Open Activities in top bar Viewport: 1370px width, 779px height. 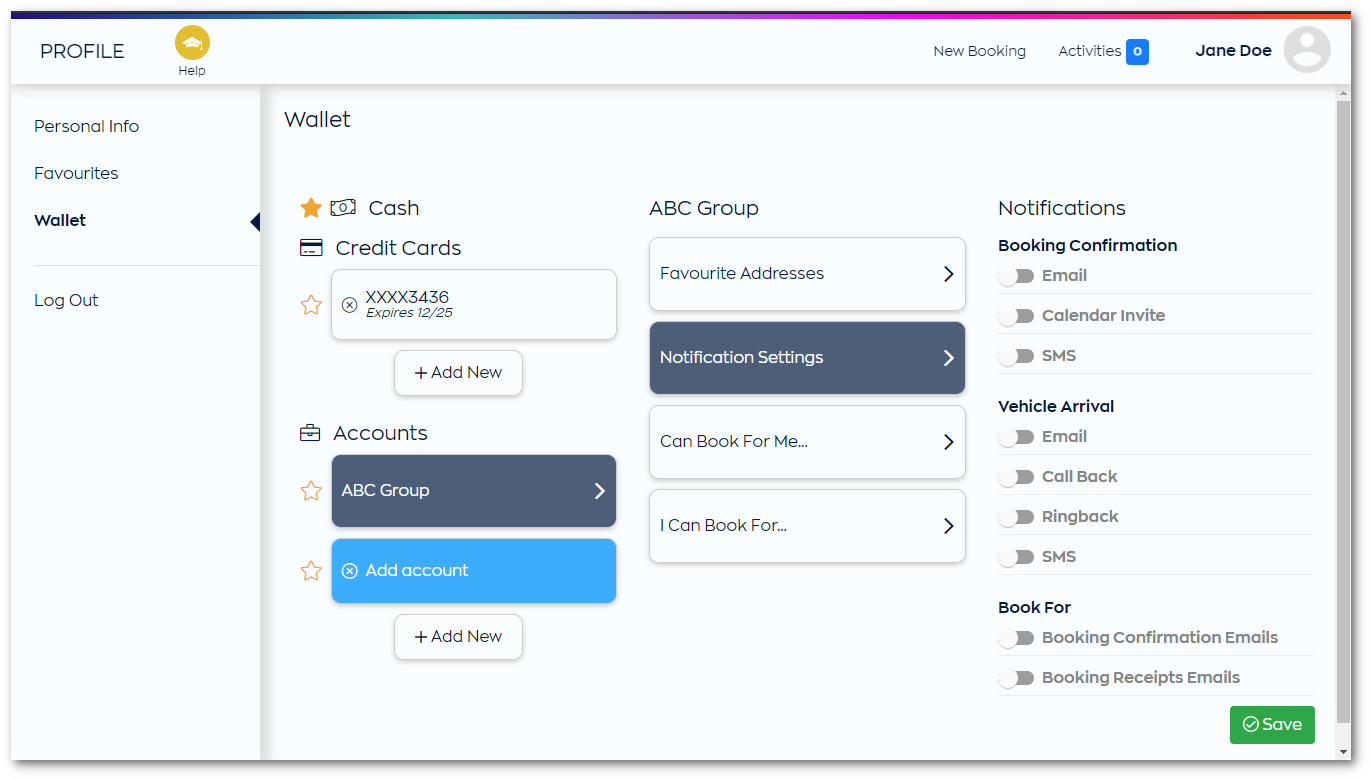coord(1089,51)
